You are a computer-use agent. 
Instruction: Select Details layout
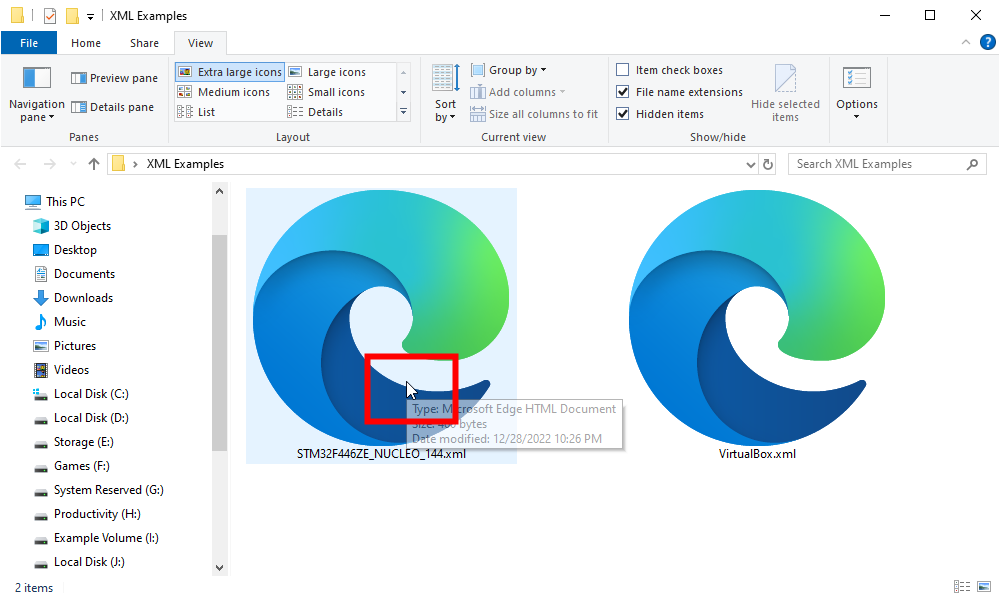tap(315, 112)
